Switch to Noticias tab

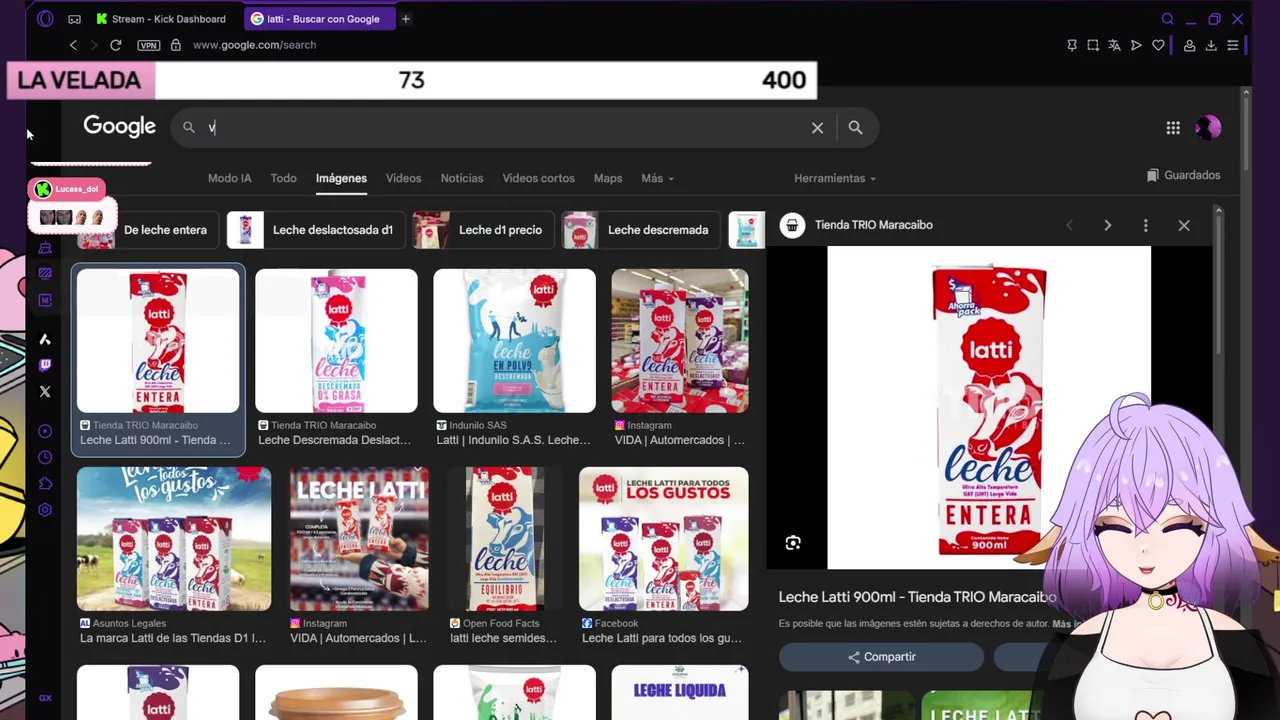[x=462, y=178]
